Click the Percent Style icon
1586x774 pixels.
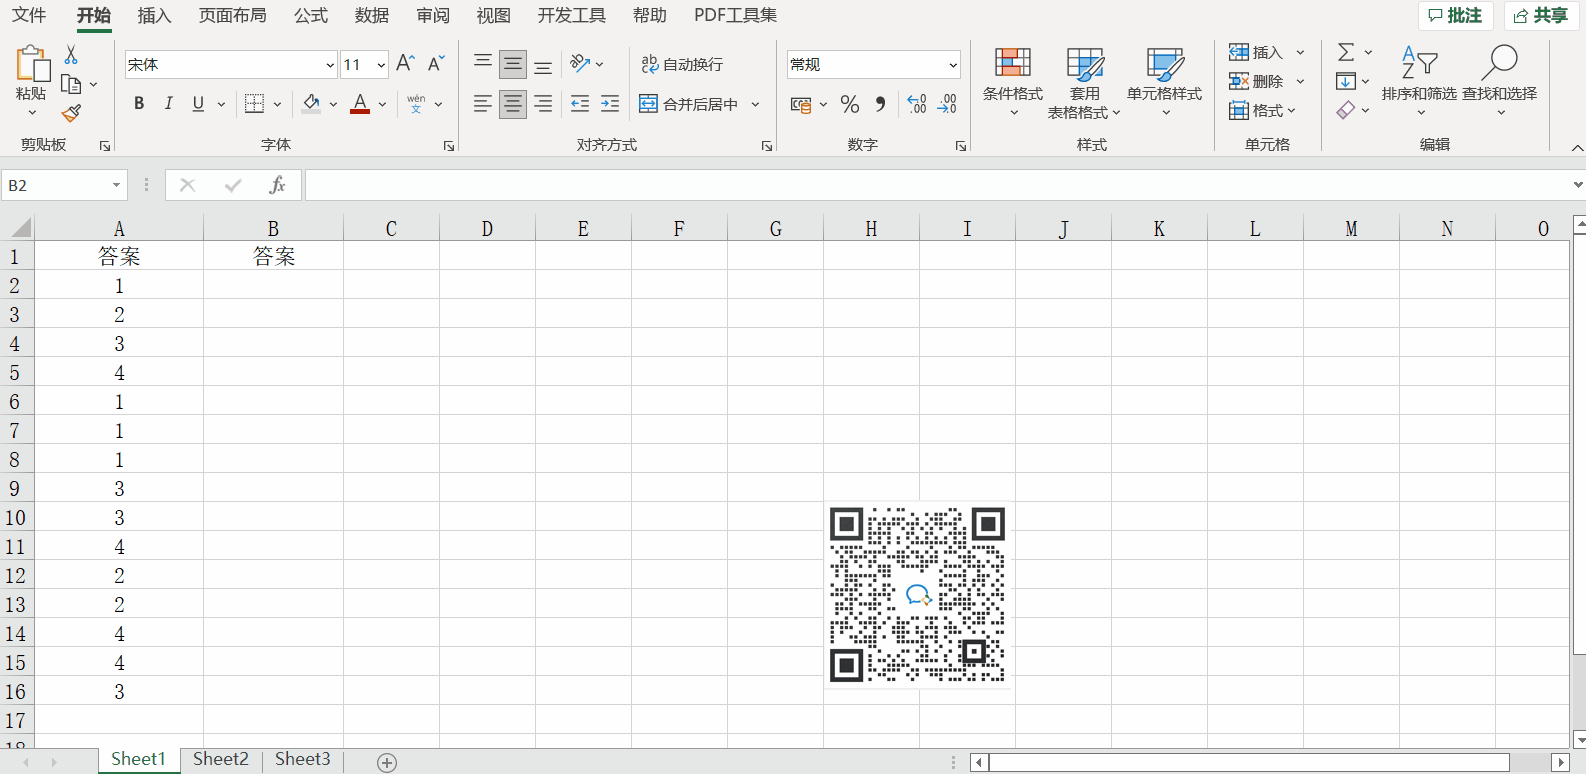(x=850, y=104)
